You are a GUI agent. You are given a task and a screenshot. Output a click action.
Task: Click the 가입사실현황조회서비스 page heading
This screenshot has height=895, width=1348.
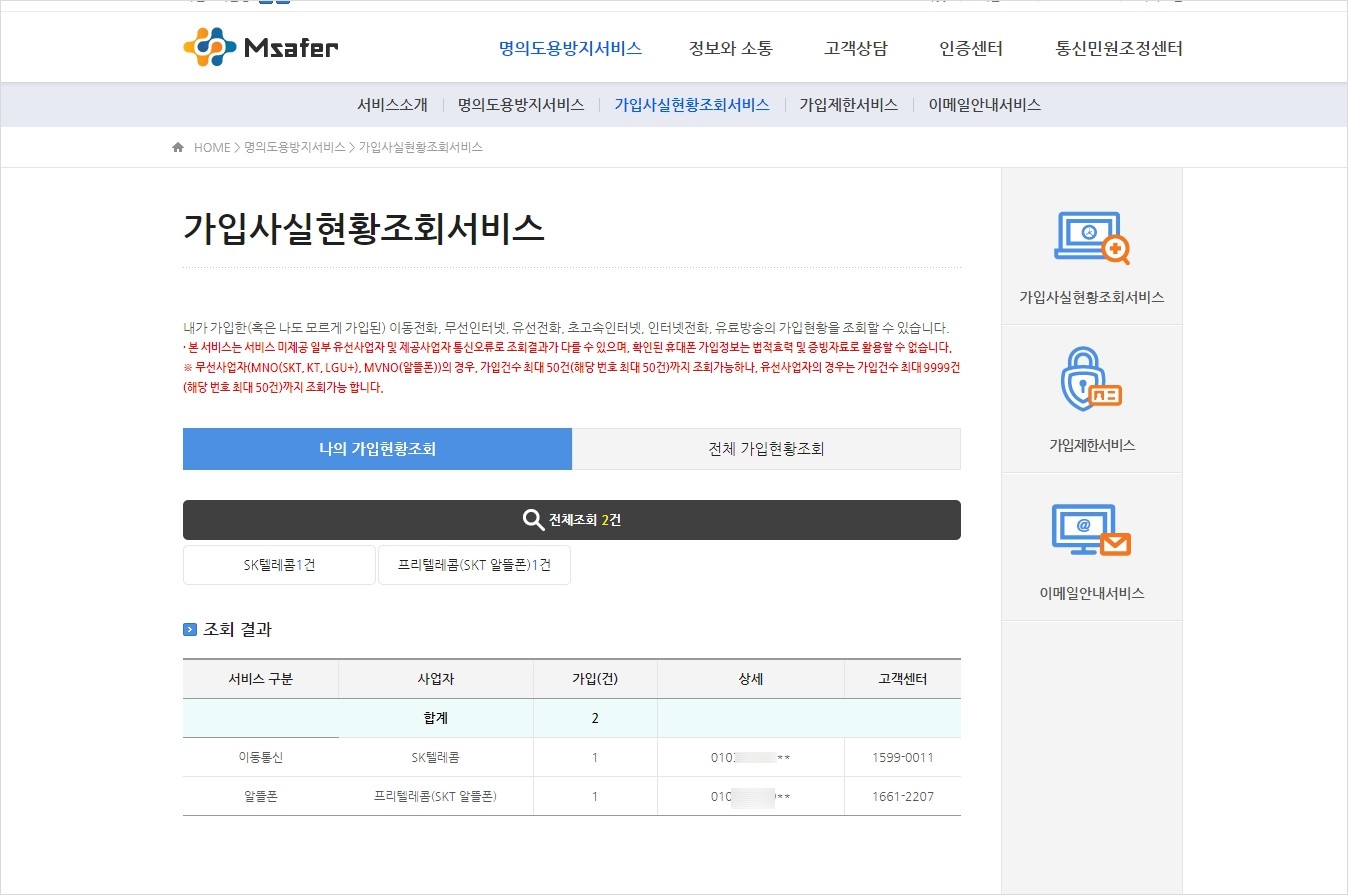click(364, 228)
